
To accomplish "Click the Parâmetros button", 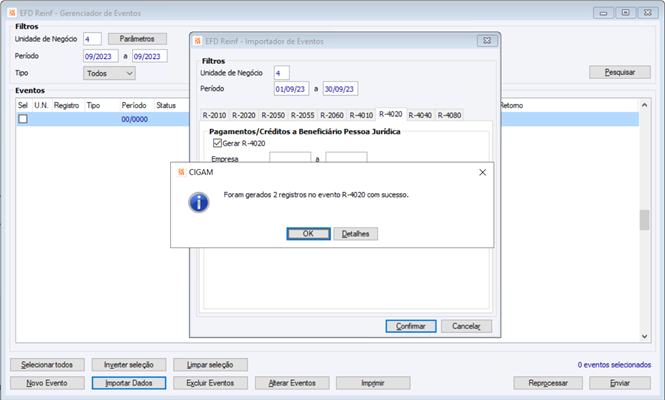I will [x=137, y=39].
